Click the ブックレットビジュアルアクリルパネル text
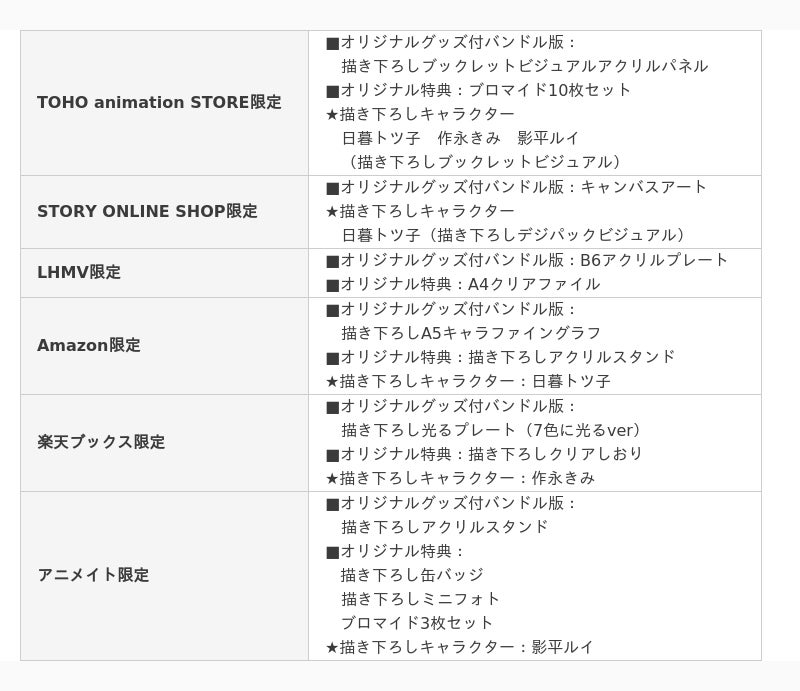The width and height of the screenshot is (800, 691). point(565,66)
